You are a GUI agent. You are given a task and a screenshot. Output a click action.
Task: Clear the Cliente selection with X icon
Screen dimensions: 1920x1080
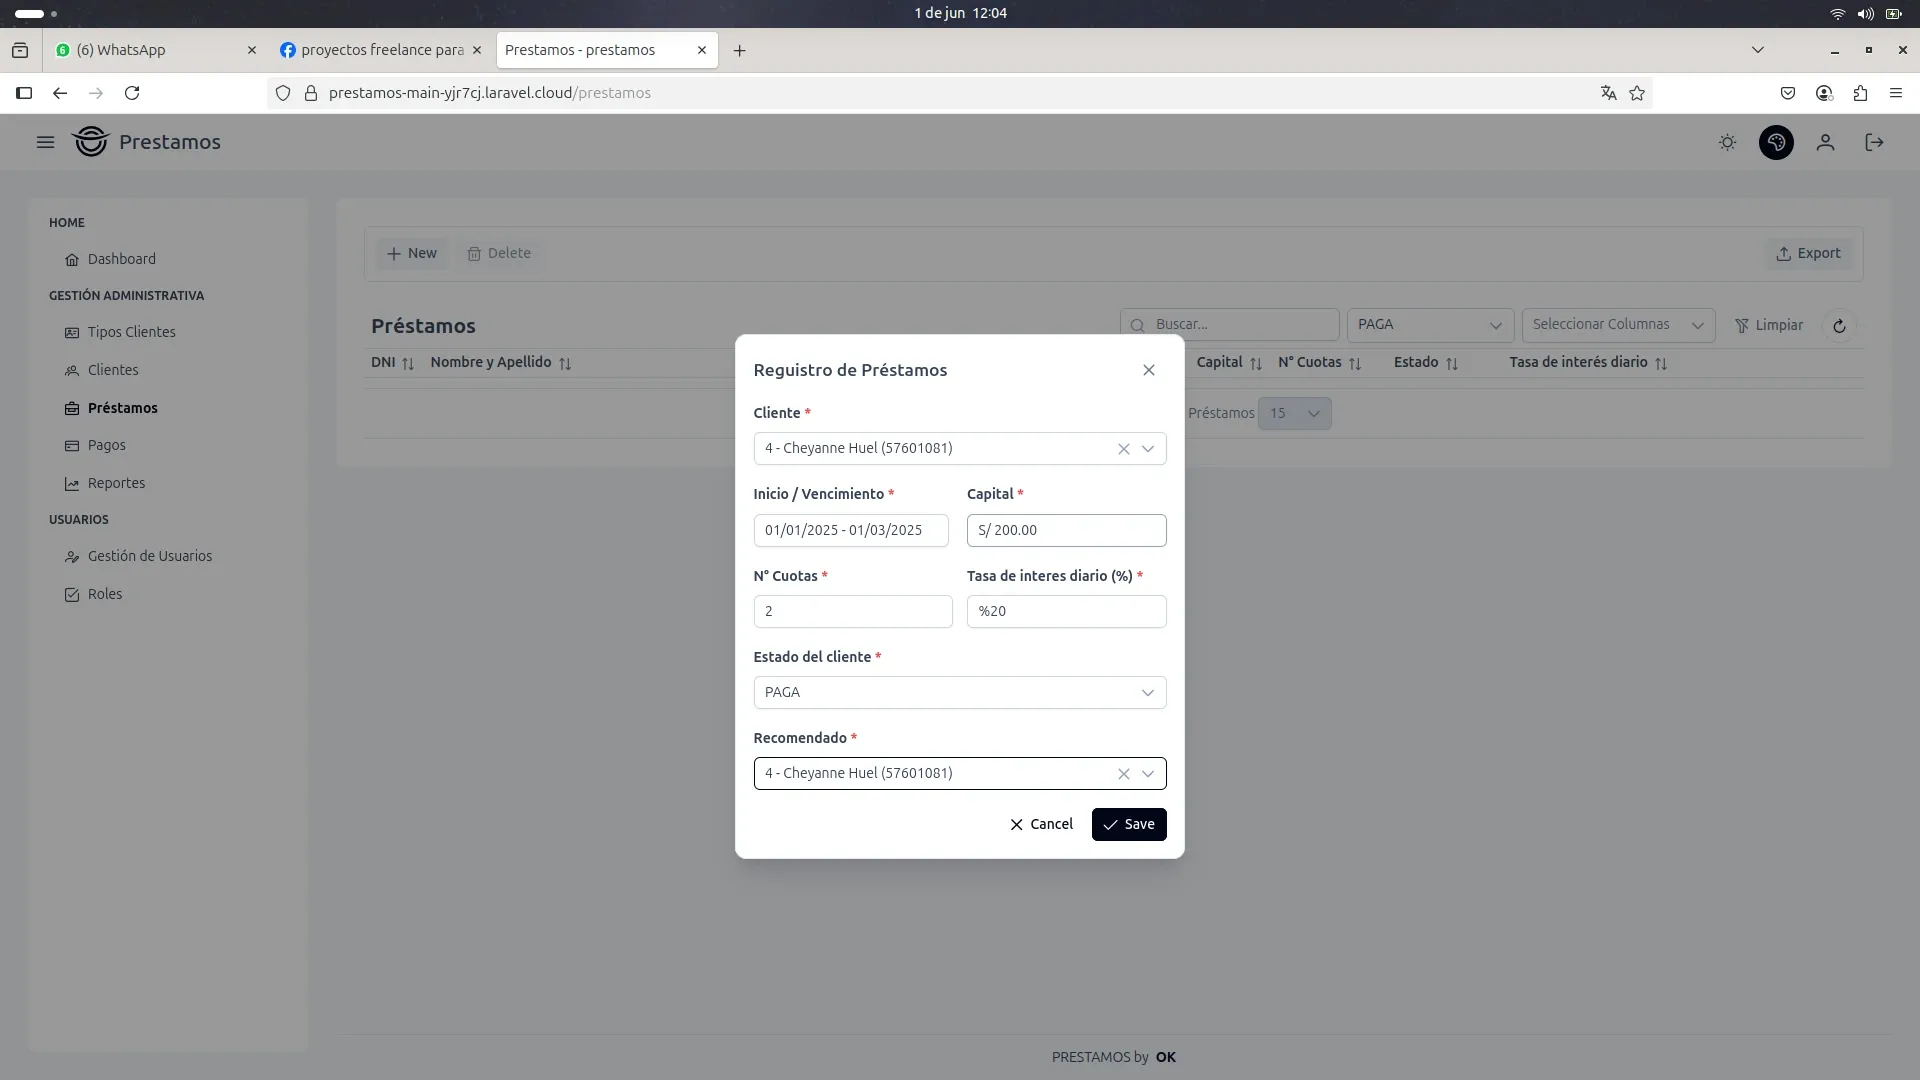(1123, 449)
